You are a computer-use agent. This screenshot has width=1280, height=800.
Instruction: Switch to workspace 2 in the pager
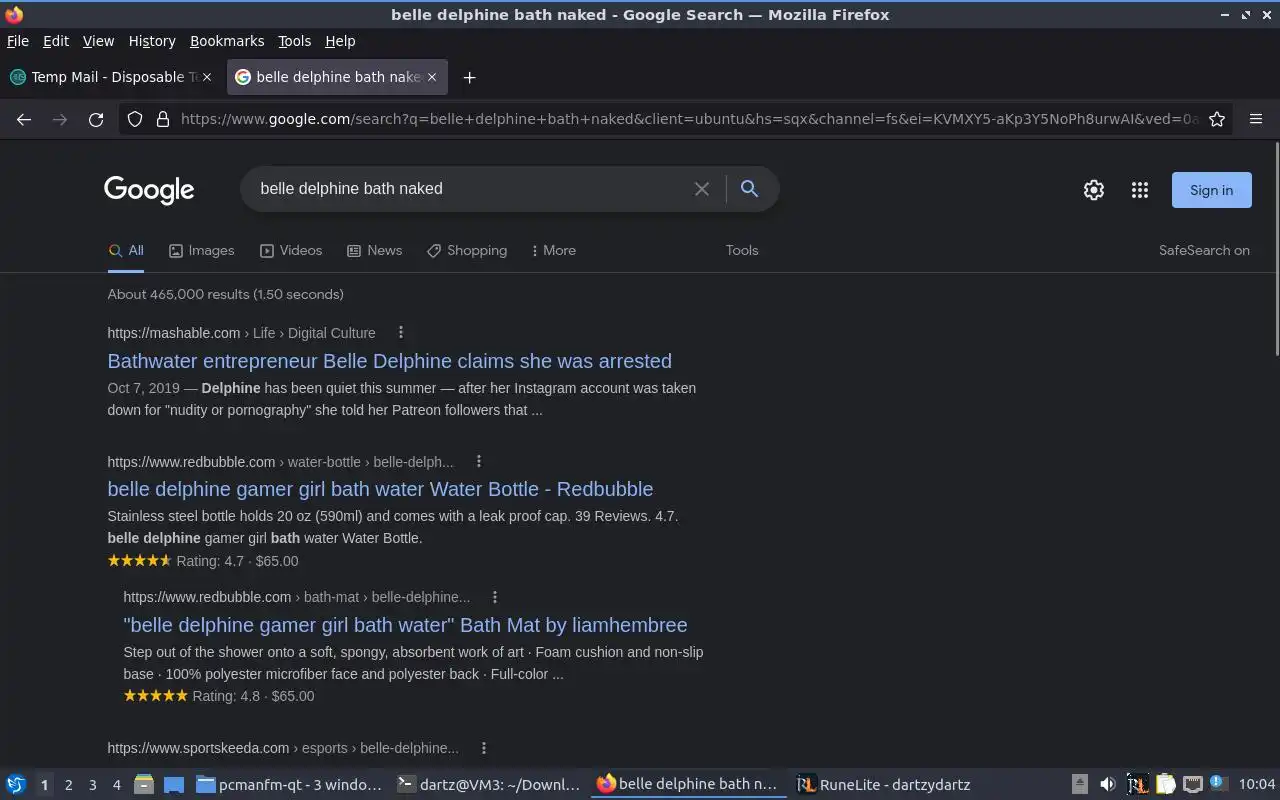tap(68, 785)
